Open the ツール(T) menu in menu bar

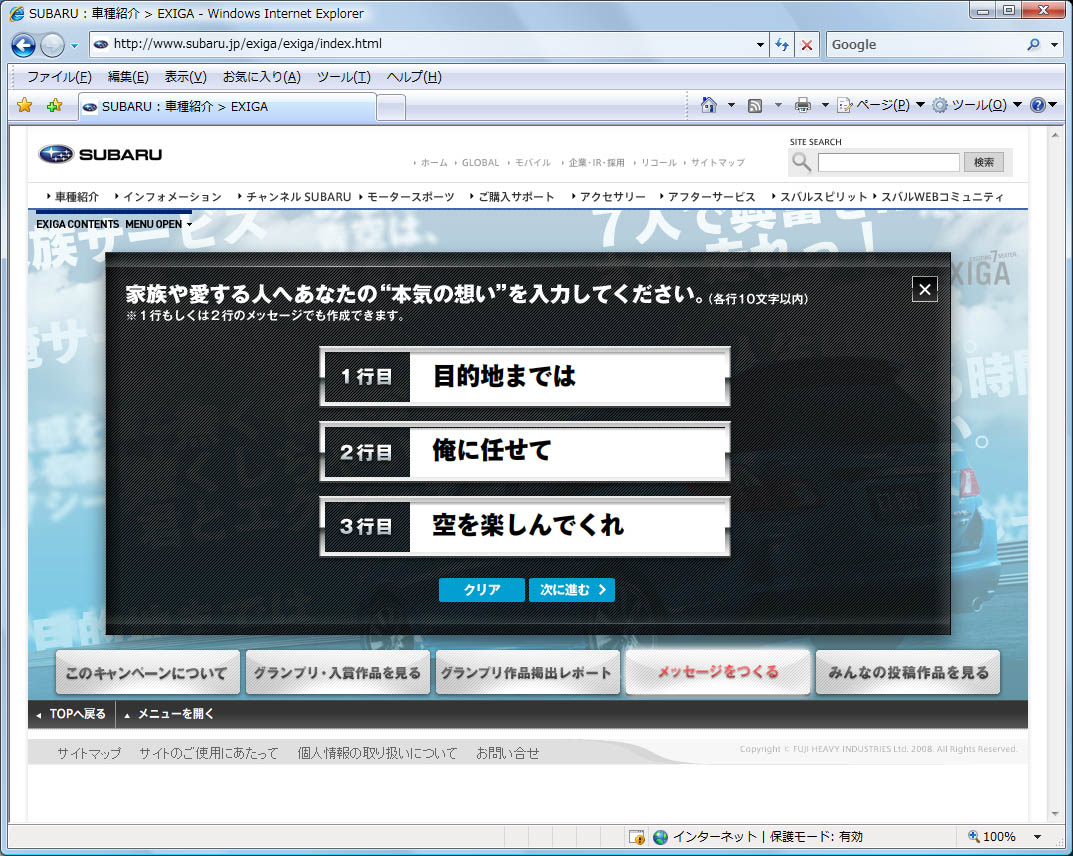(x=344, y=77)
